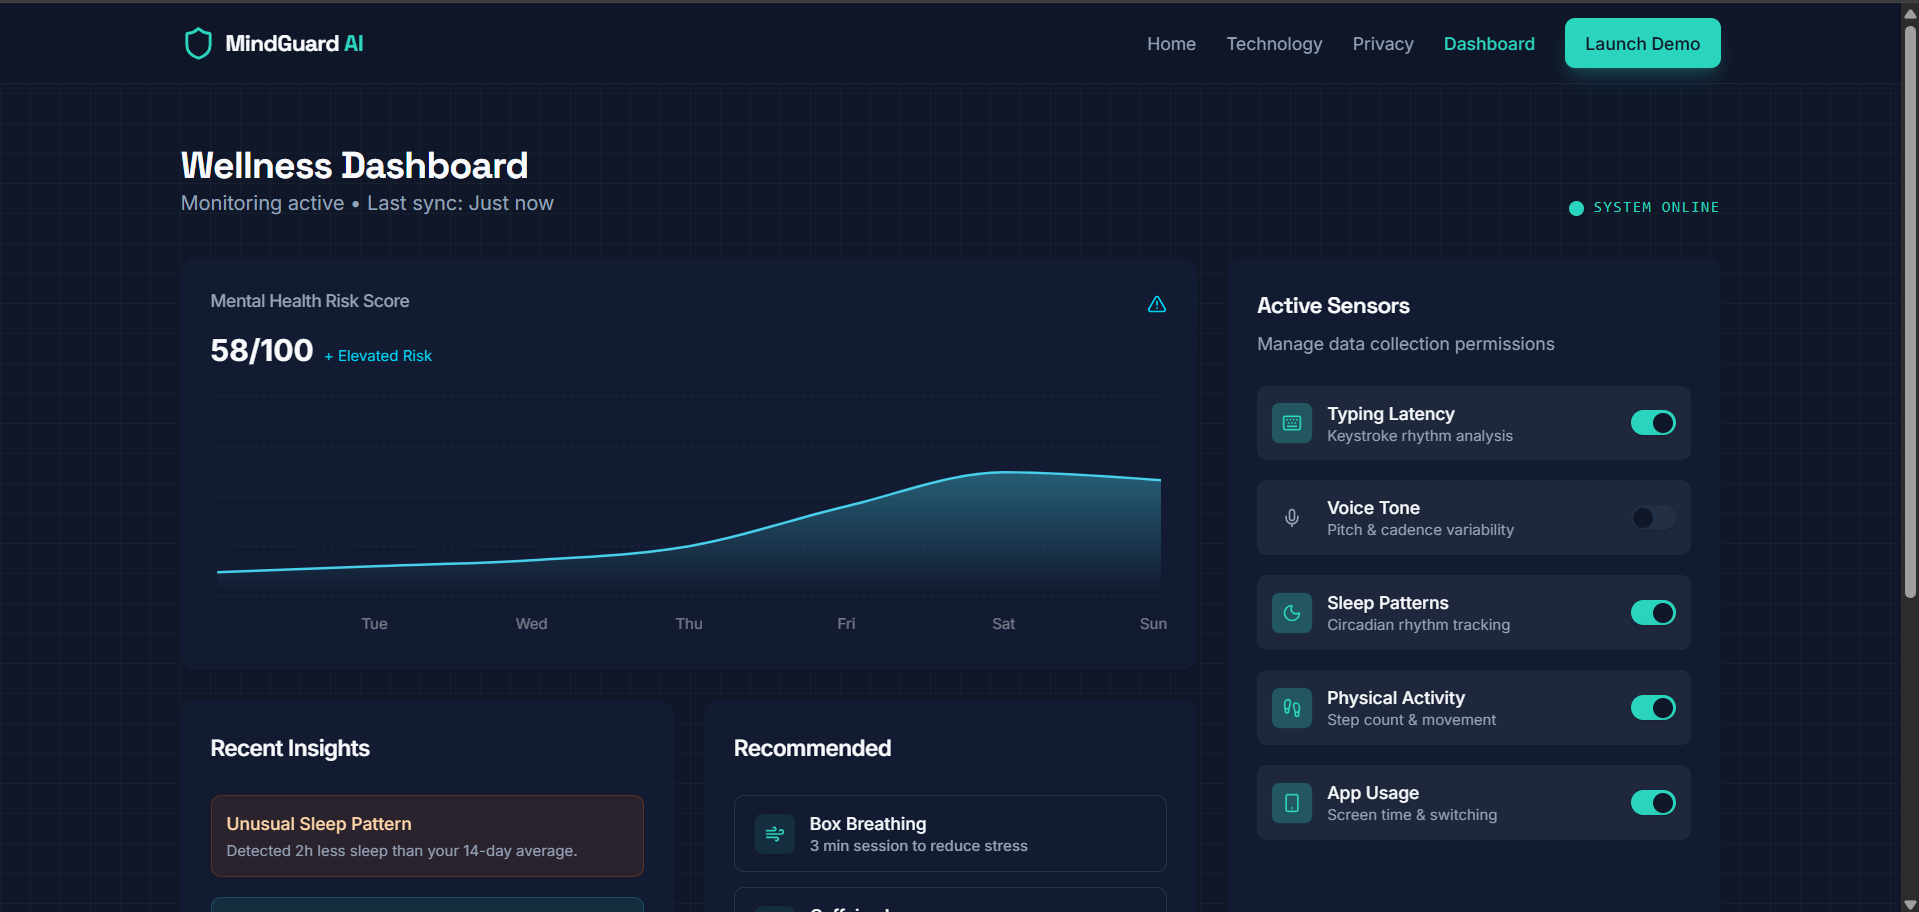Click the page vertical scrollbar thumb
Image resolution: width=1919 pixels, height=912 pixels.
click(1910, 310)
